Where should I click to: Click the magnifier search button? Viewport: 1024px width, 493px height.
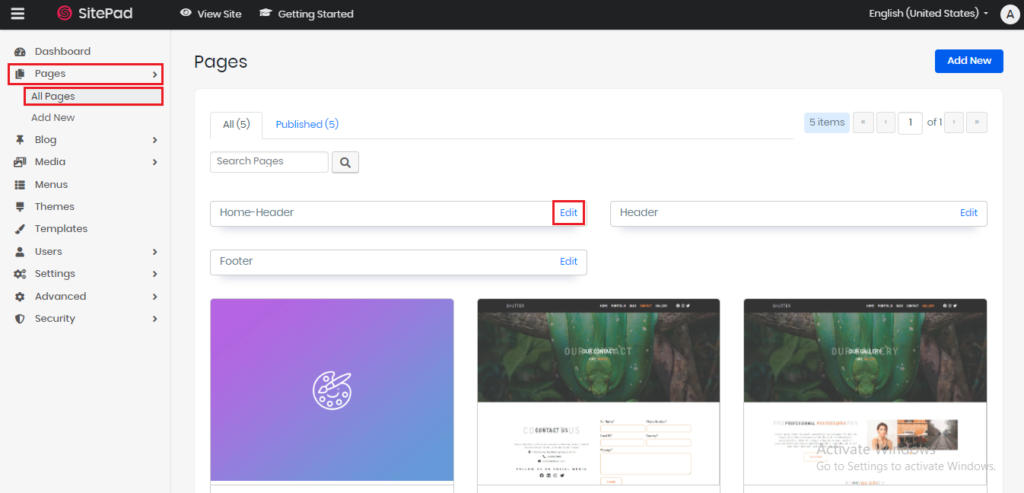(345, 162)
